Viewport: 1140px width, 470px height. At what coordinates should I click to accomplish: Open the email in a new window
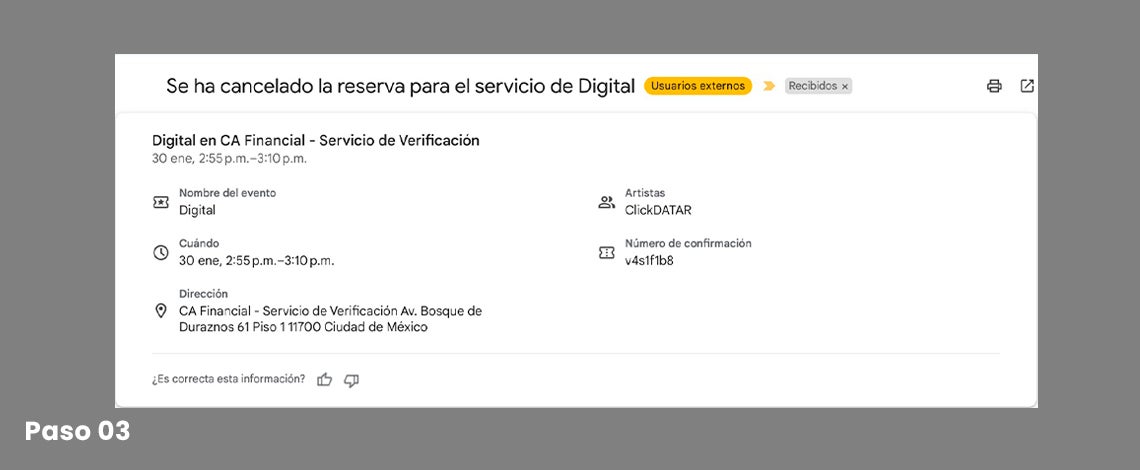[x=1027, y=86]
